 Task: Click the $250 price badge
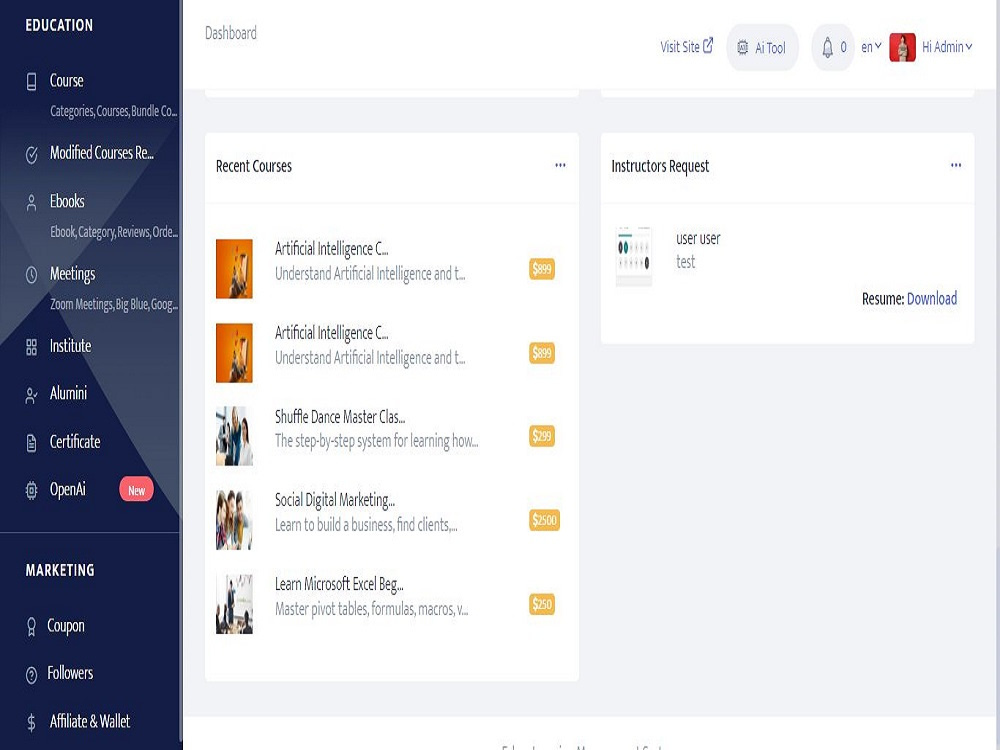542,604
